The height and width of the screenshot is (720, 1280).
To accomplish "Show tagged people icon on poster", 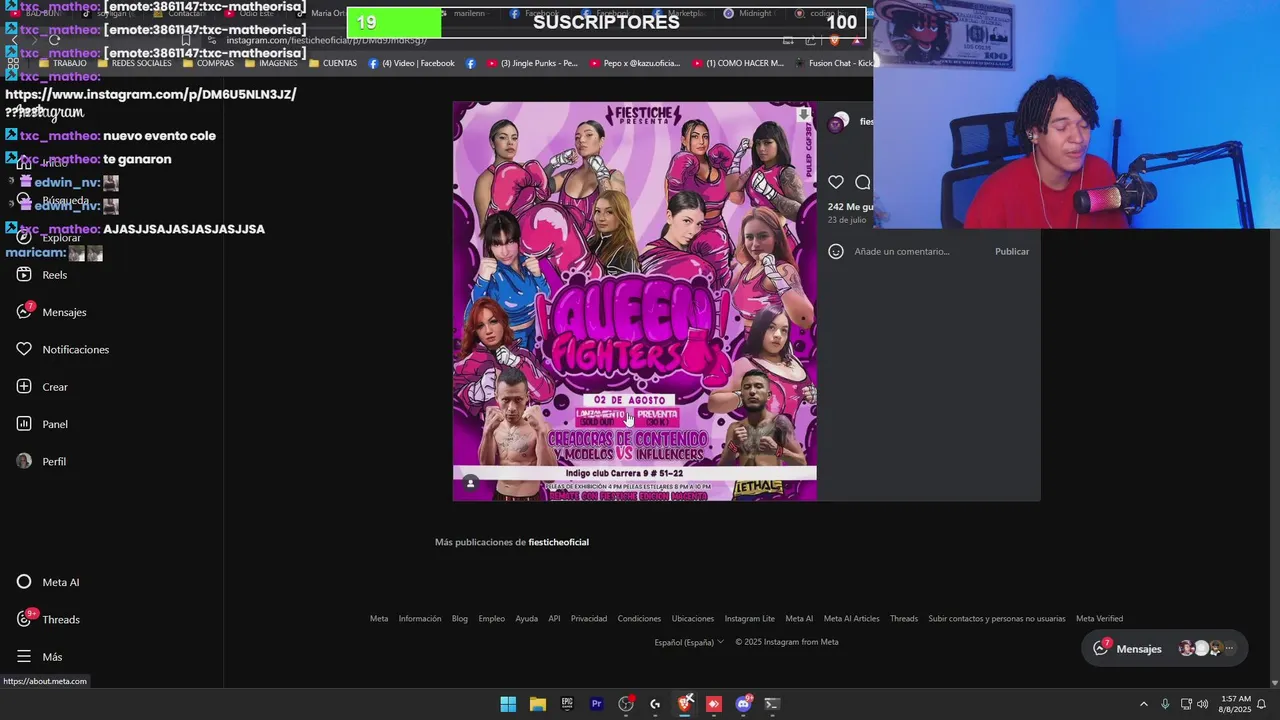I will point(470,484).
